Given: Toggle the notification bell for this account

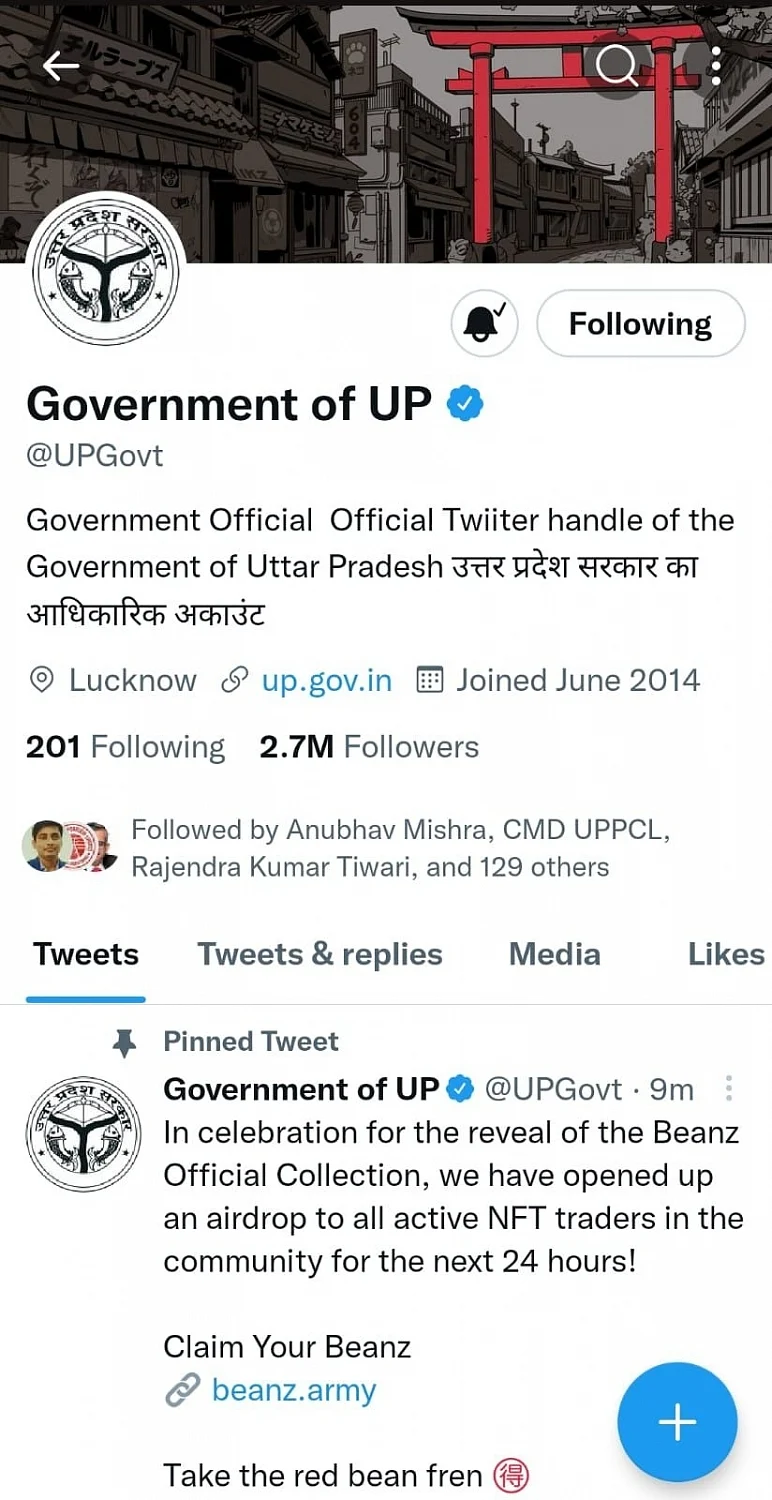Looking at the screenshot, I should pos(485,323).
